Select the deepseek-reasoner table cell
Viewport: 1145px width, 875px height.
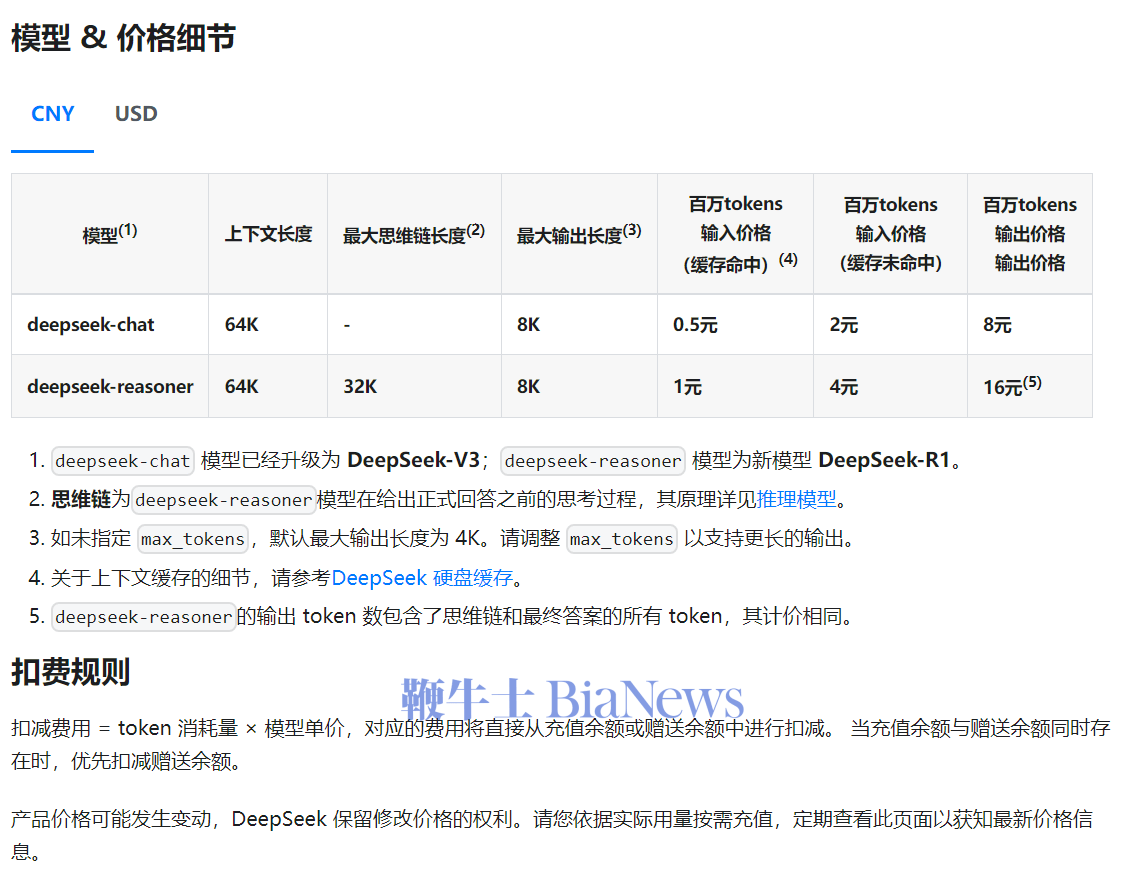pos(110,386)
